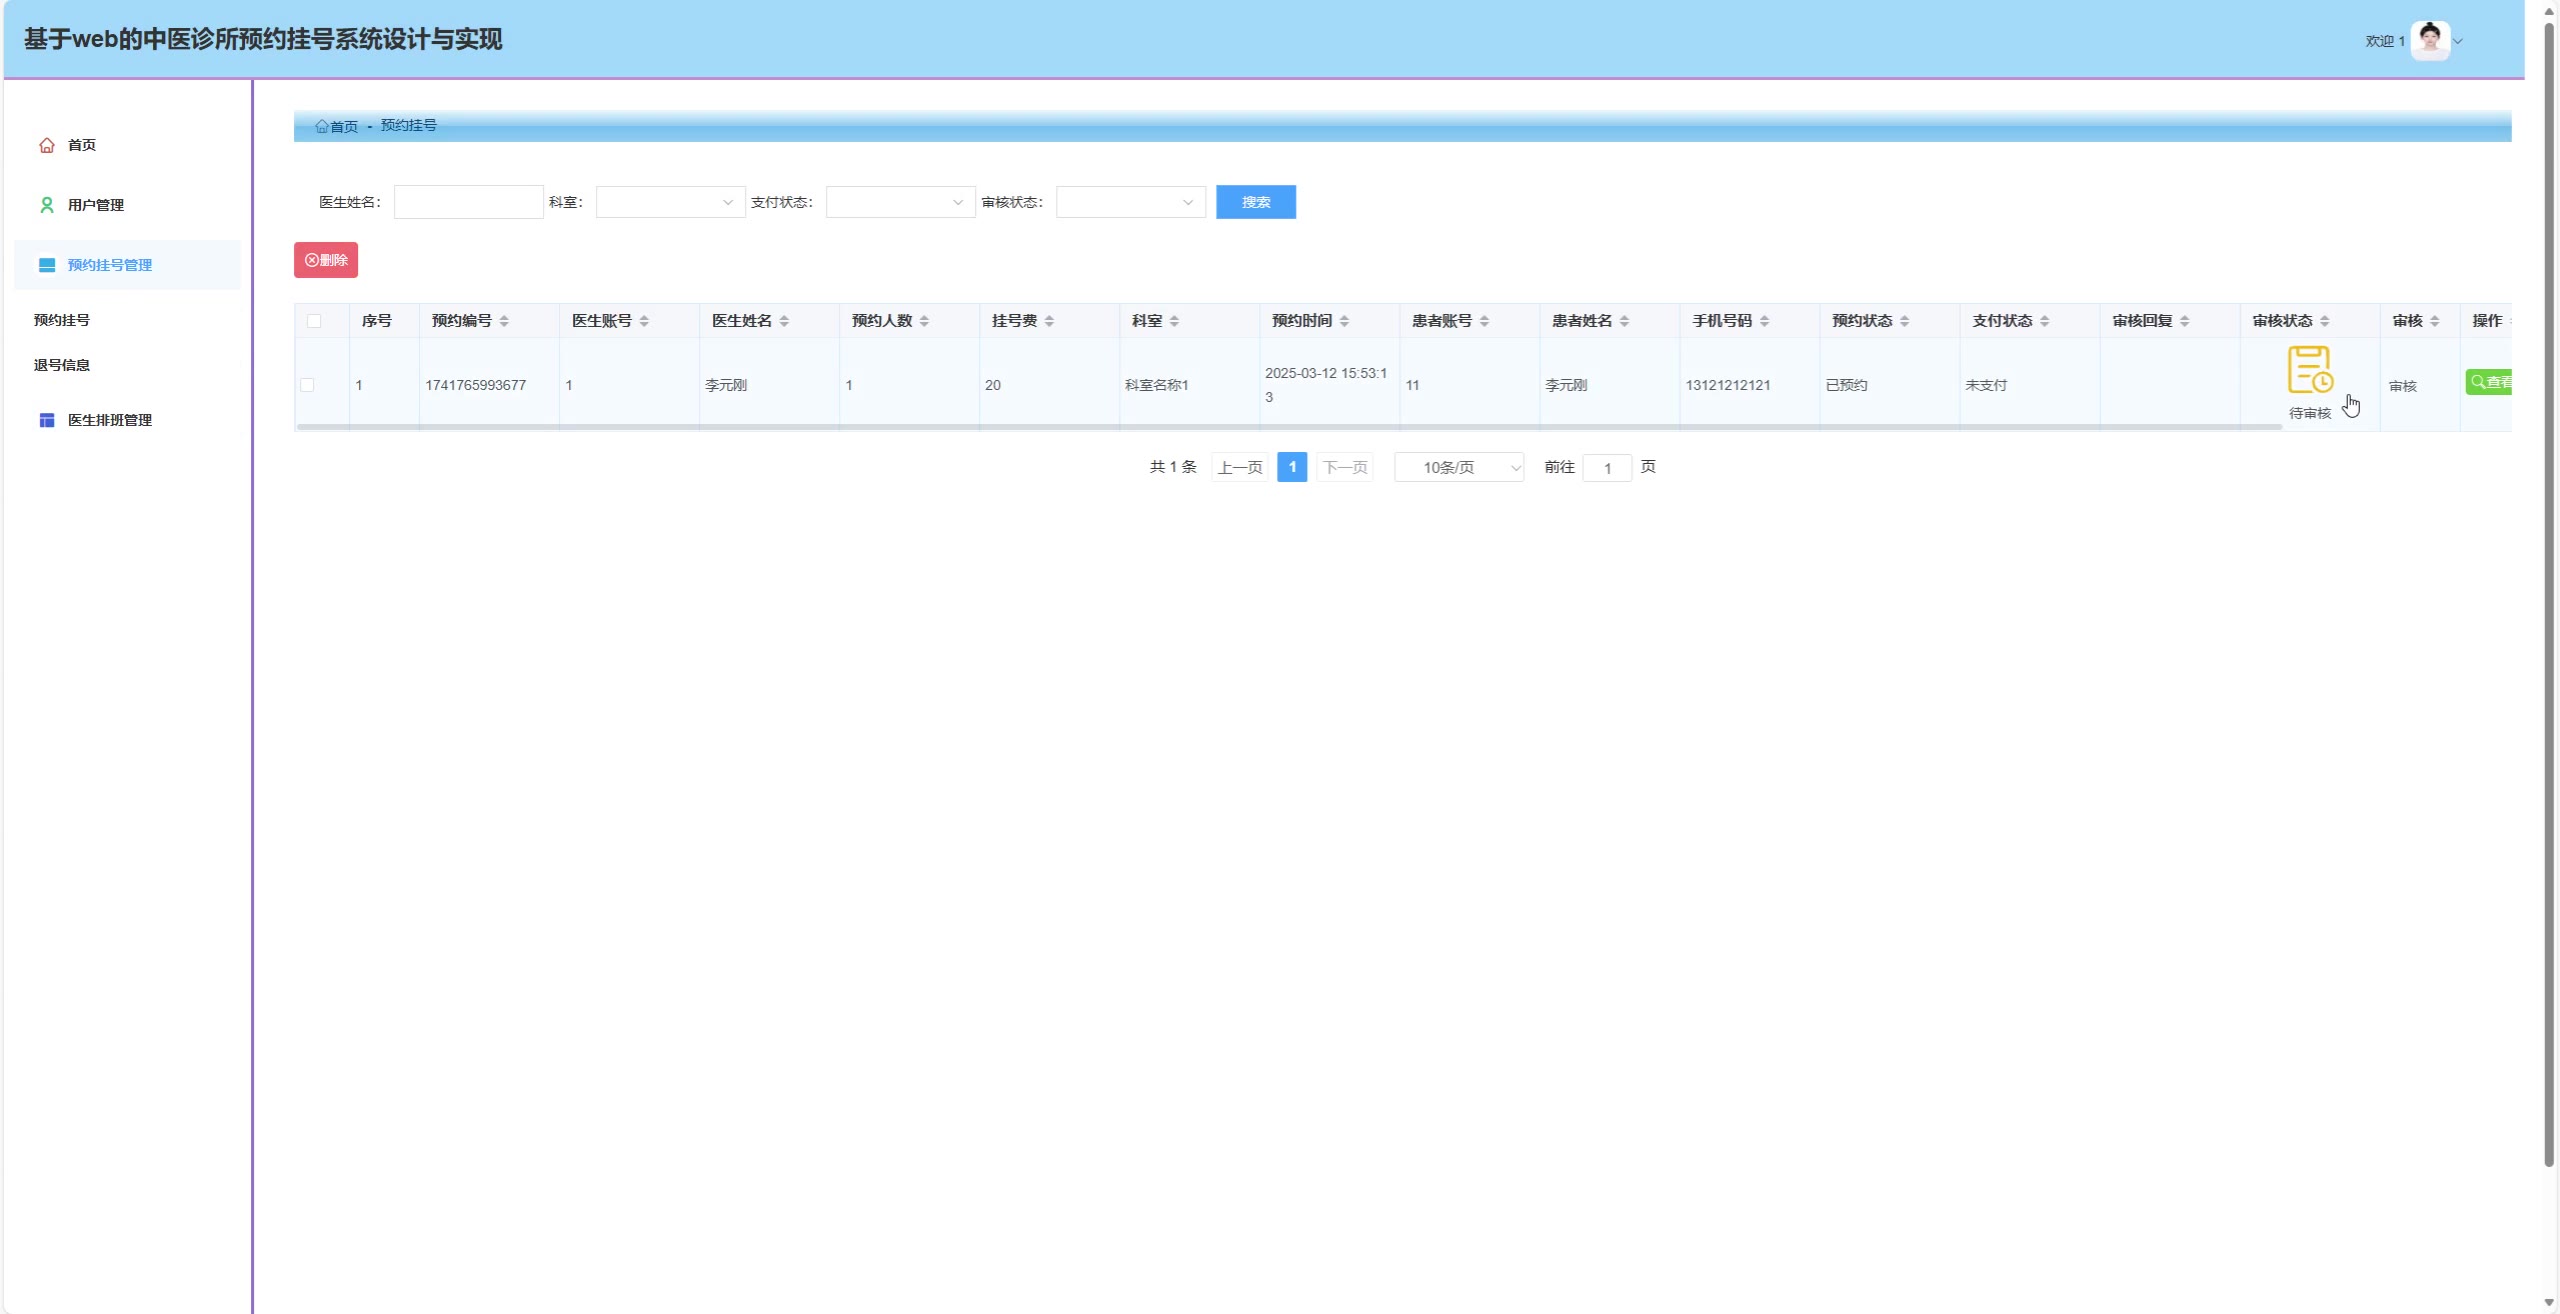The width and height of the screenshot is (2560, 1314).
Task: Click the doctor scheduling table icon
Action: point(47,420)
